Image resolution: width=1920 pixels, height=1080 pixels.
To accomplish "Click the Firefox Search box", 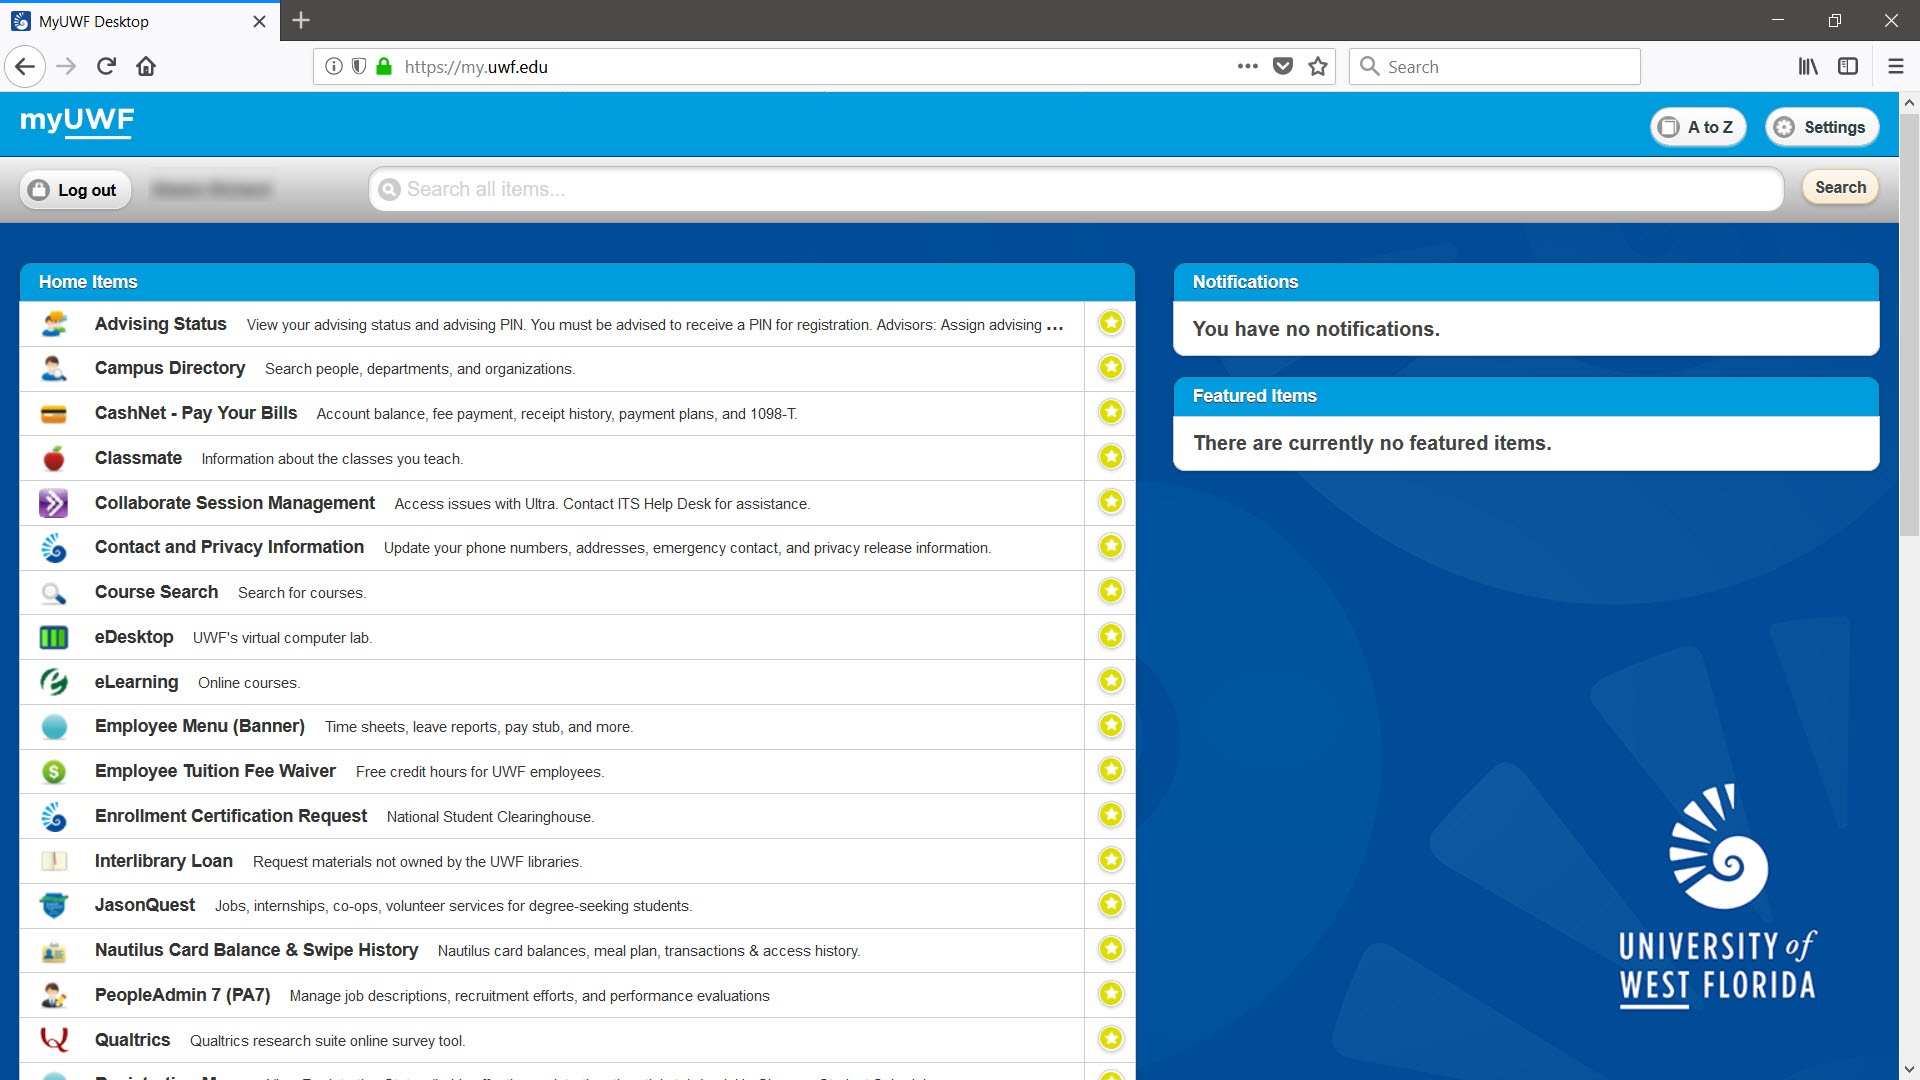I will tap(1494, 66).
